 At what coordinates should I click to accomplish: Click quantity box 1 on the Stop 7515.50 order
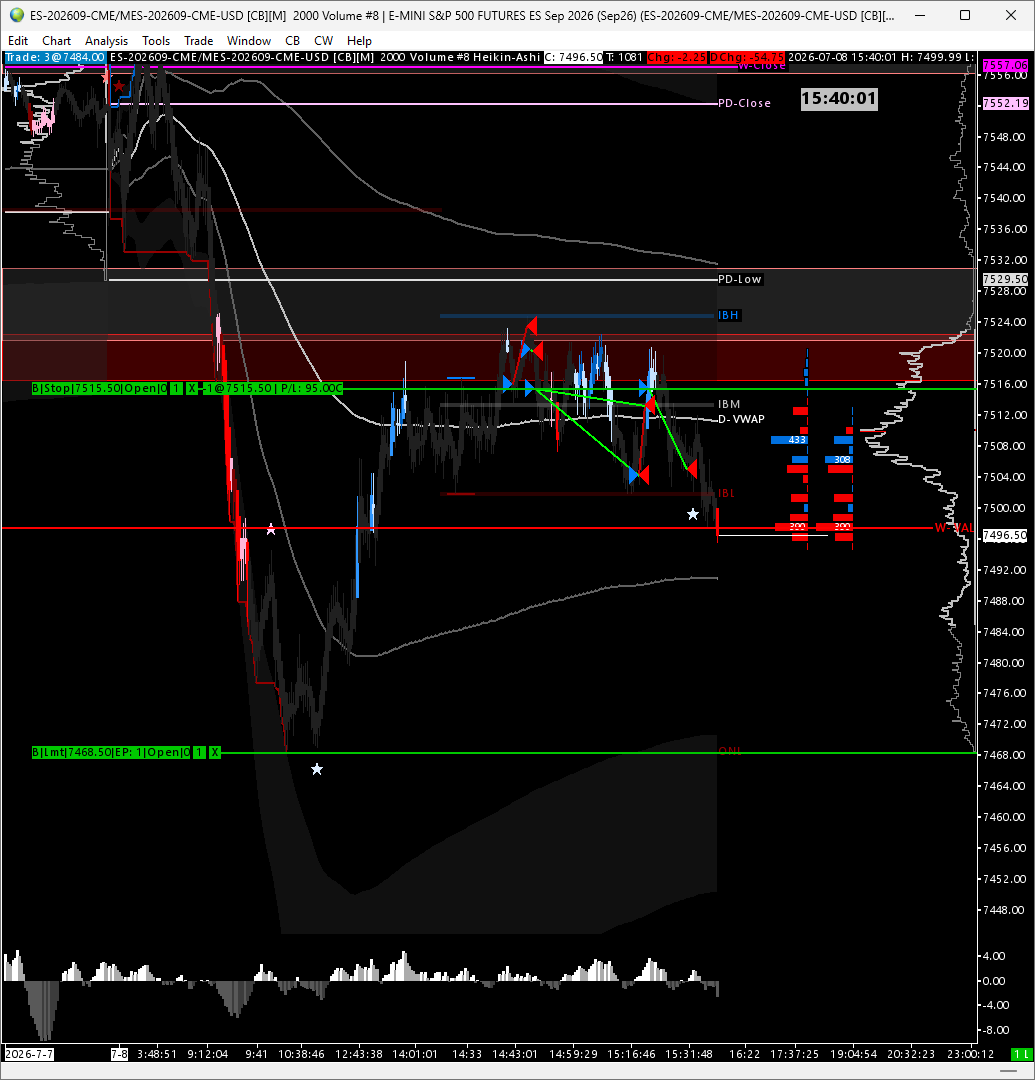(x=176, y=388)
